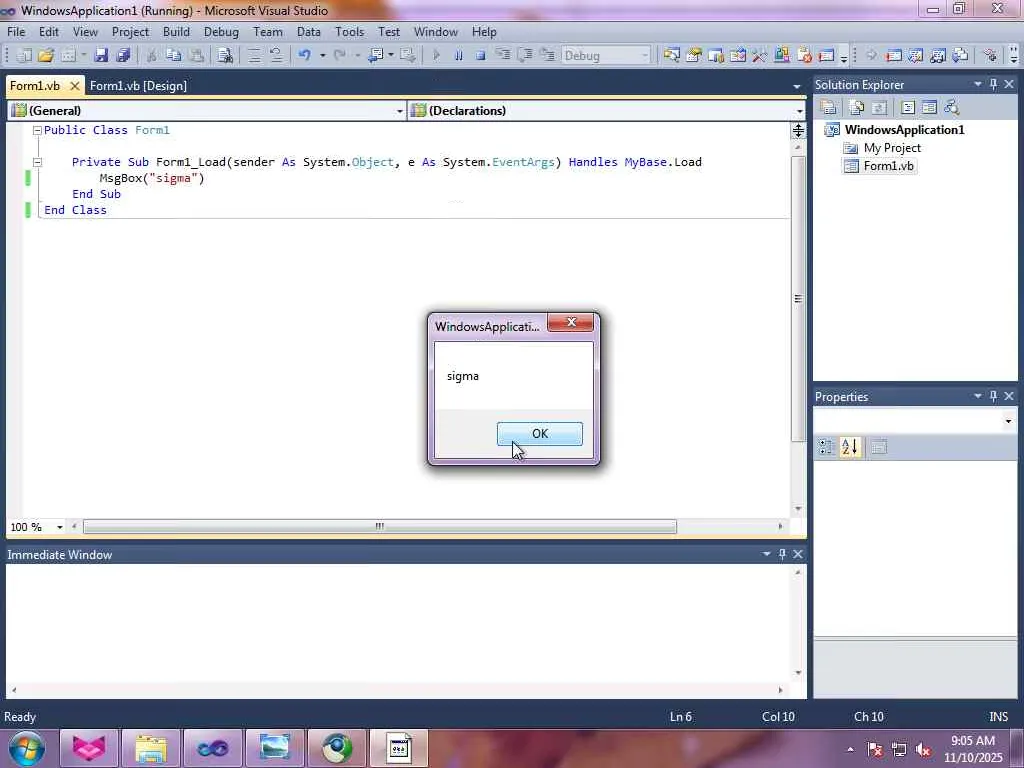Viewport: 1024px width, 768px height.
Task: Comment out the selected lines icon
Action: point(254,56)
